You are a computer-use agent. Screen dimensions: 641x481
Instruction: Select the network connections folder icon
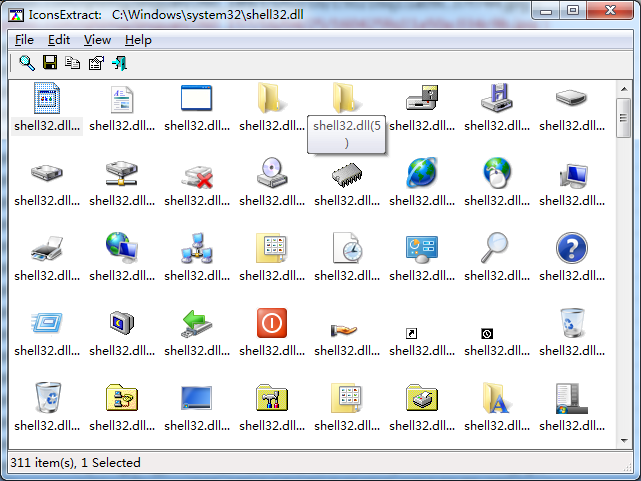click(x=122, y=398)
